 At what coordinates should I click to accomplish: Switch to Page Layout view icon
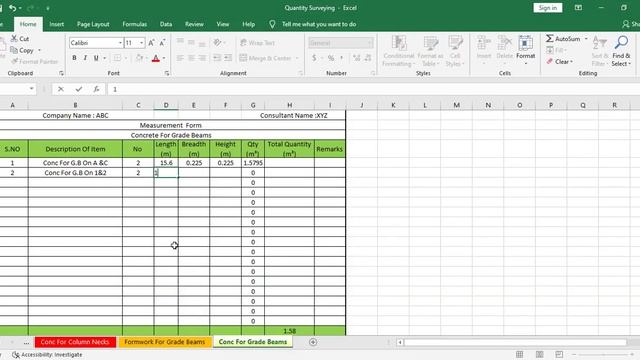click(539, 354)
